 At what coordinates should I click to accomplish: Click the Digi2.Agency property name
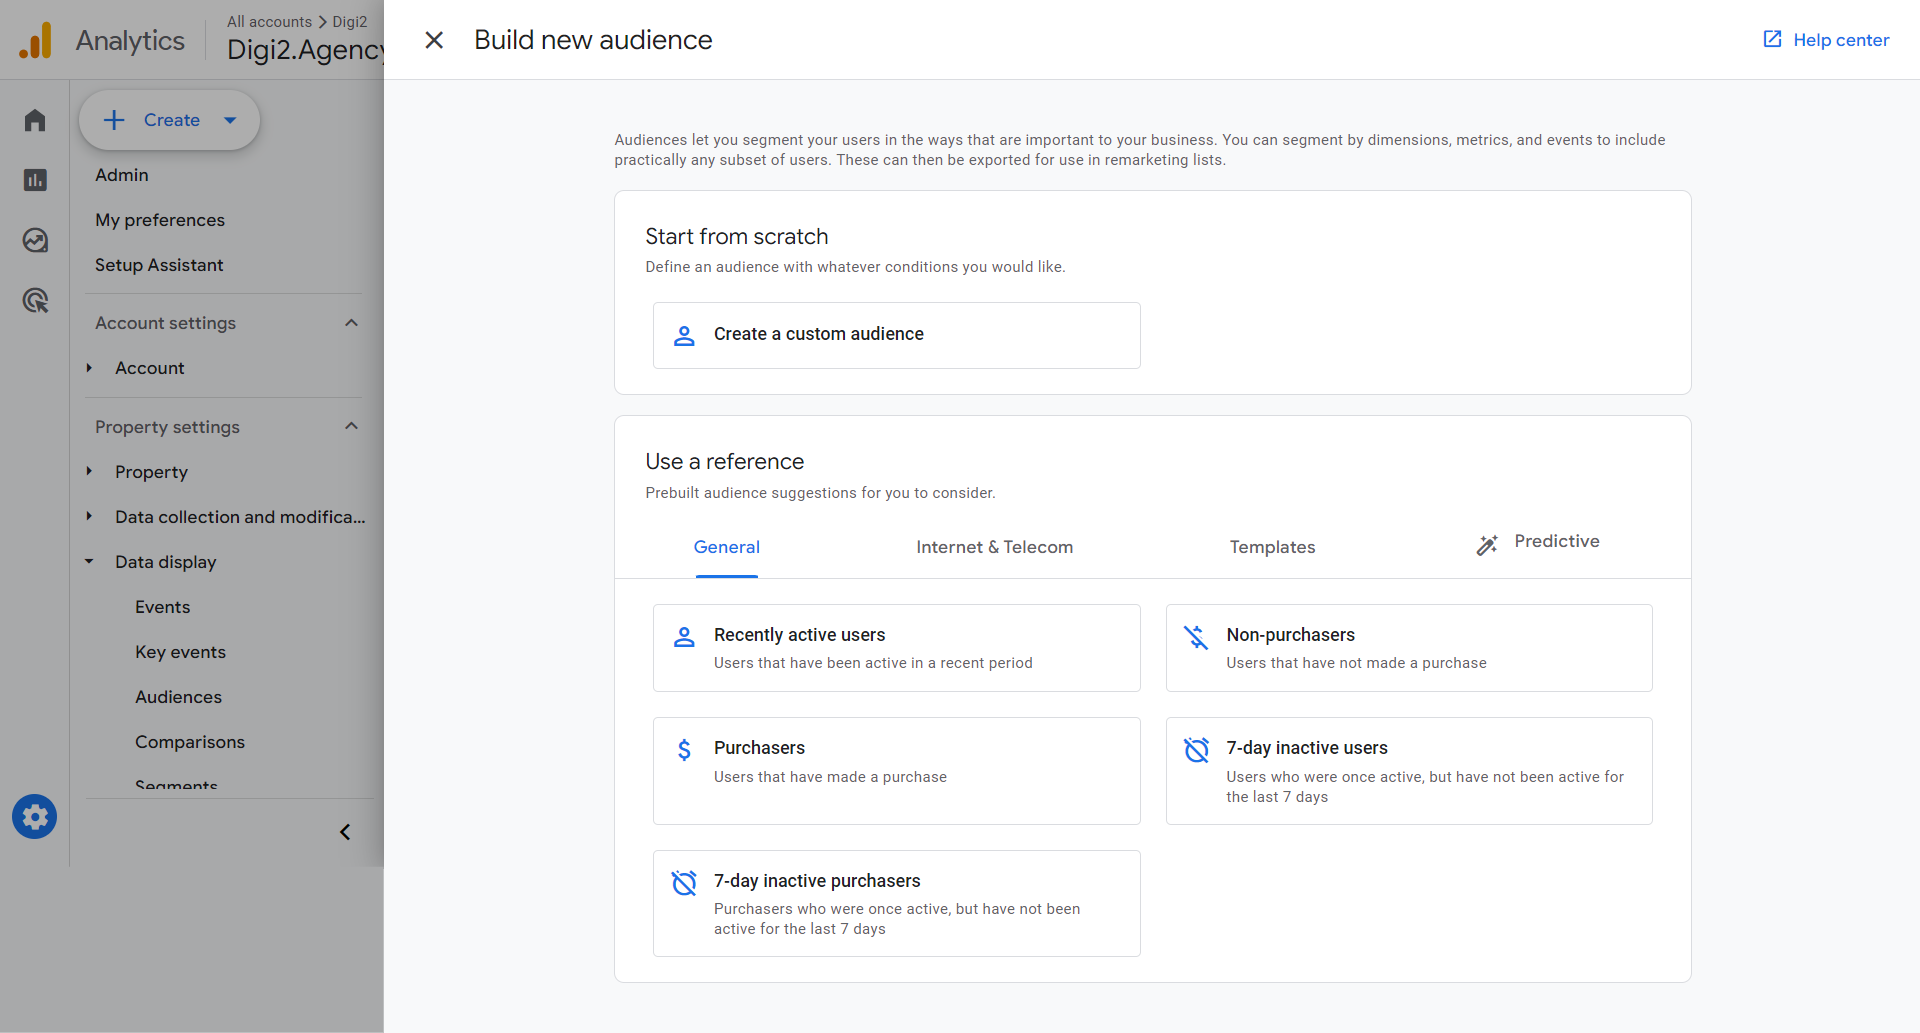305,49
